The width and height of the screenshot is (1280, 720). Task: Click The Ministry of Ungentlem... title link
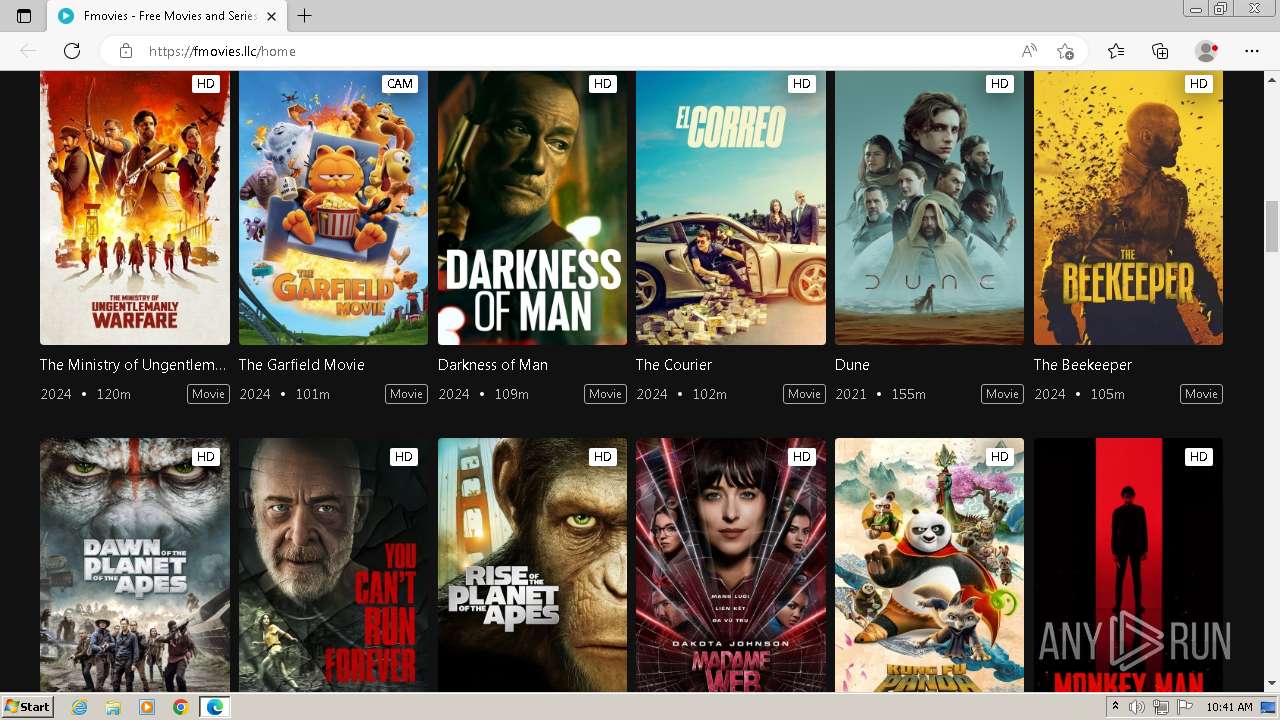tap(133, 365)
